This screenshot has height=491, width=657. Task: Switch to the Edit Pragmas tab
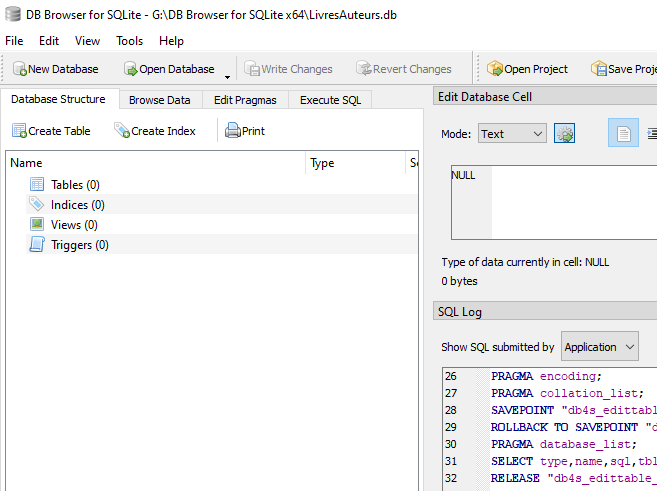coord(245,100)
